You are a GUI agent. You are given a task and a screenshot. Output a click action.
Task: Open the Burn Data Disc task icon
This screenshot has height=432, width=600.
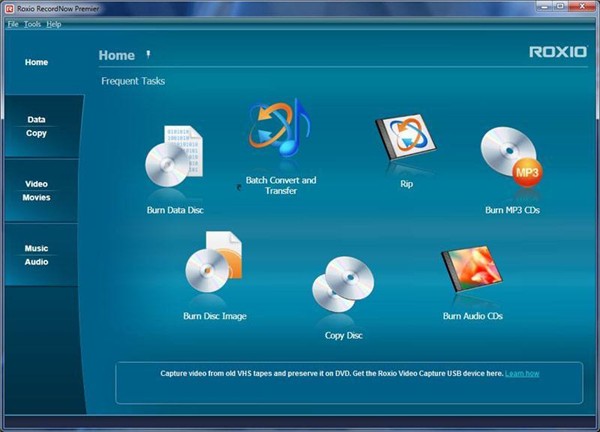(x=174, y=156)
